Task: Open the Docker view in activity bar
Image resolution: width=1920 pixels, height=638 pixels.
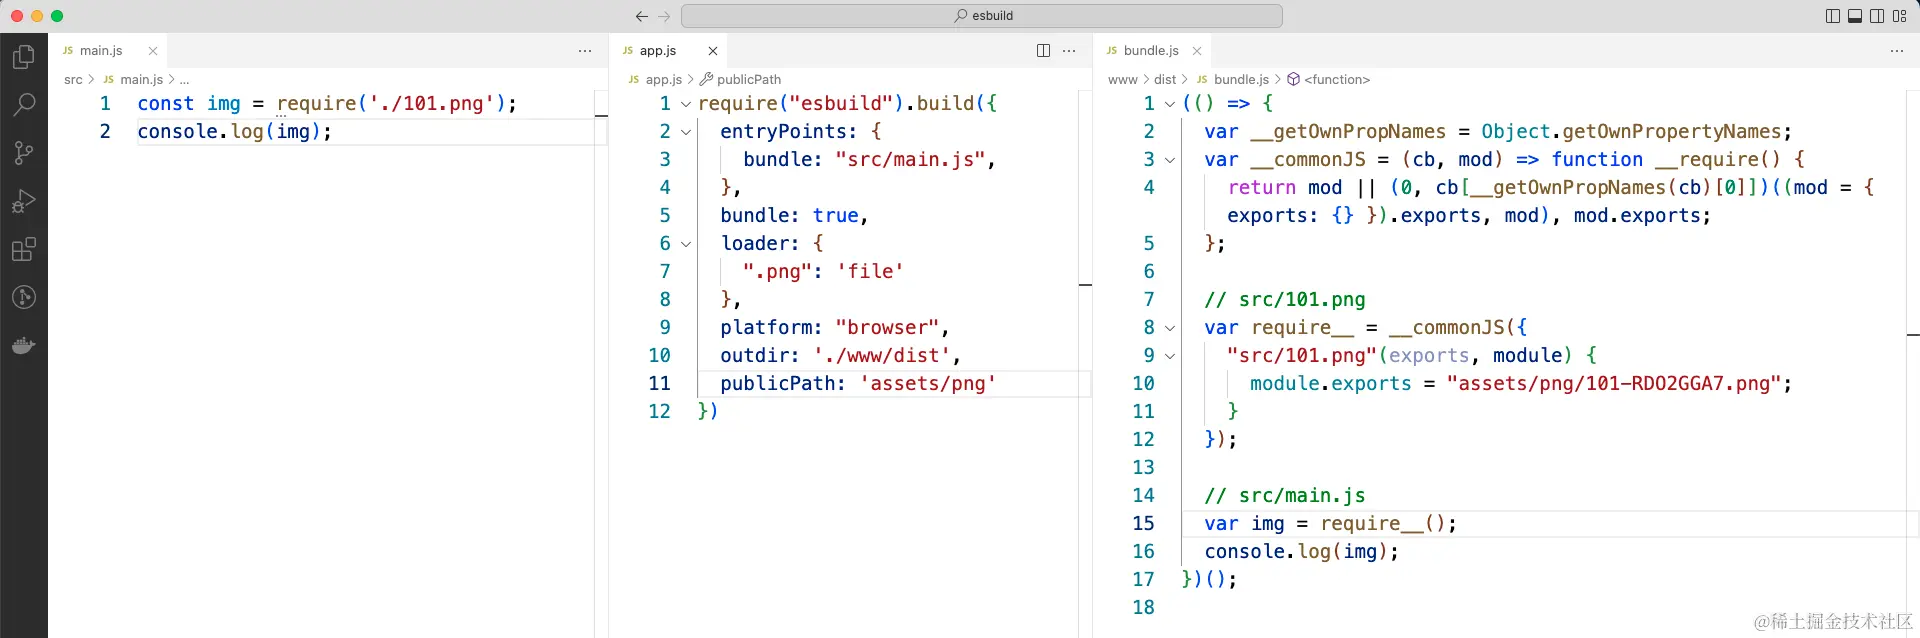Action: click(x=24, y=346)
